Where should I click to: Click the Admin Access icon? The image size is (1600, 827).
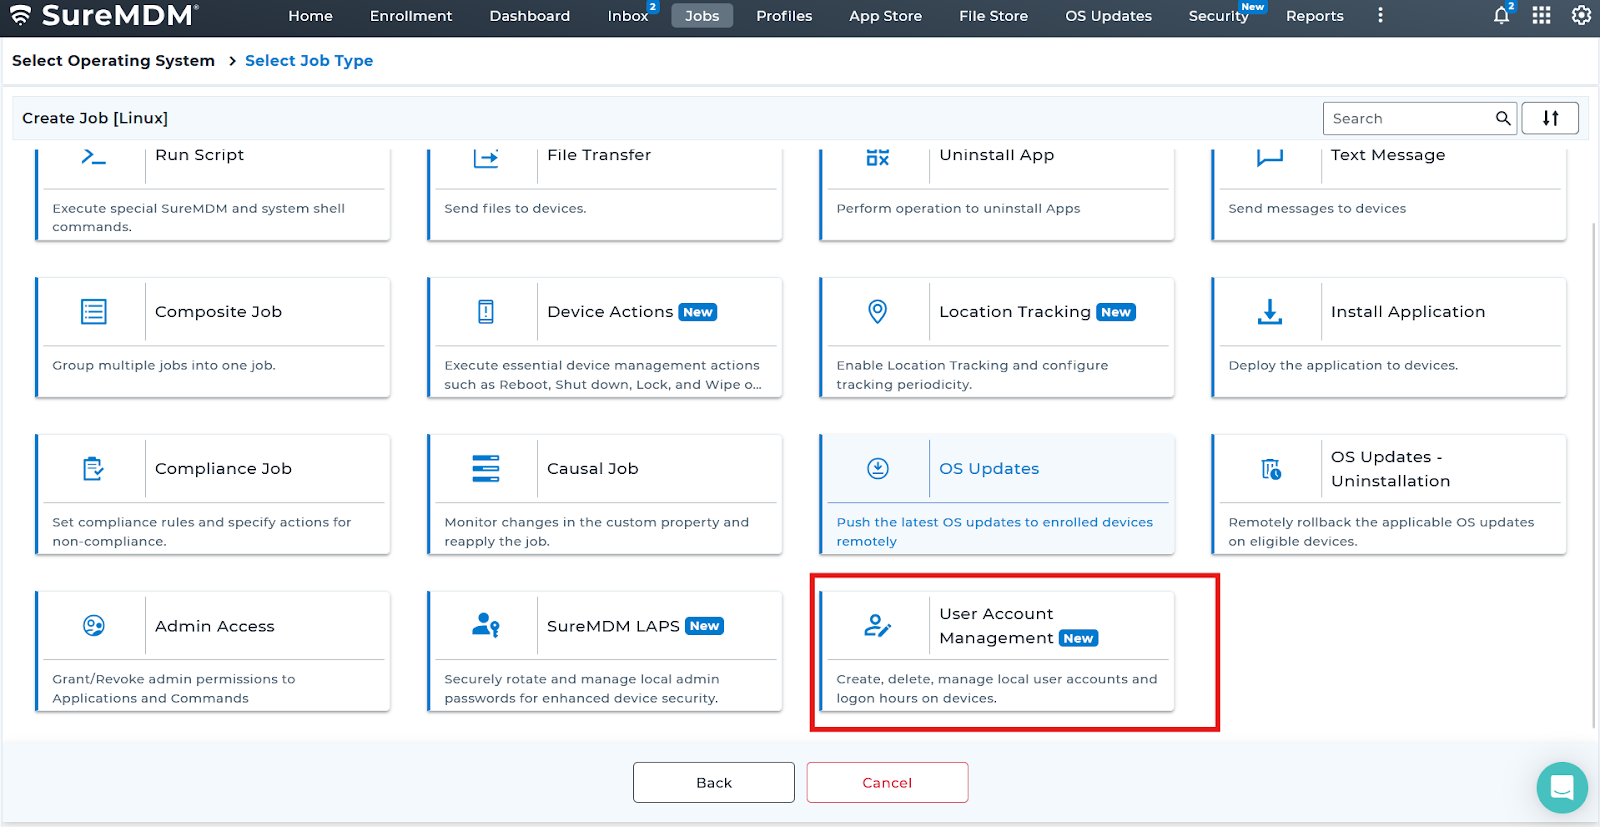pos(93,625)
